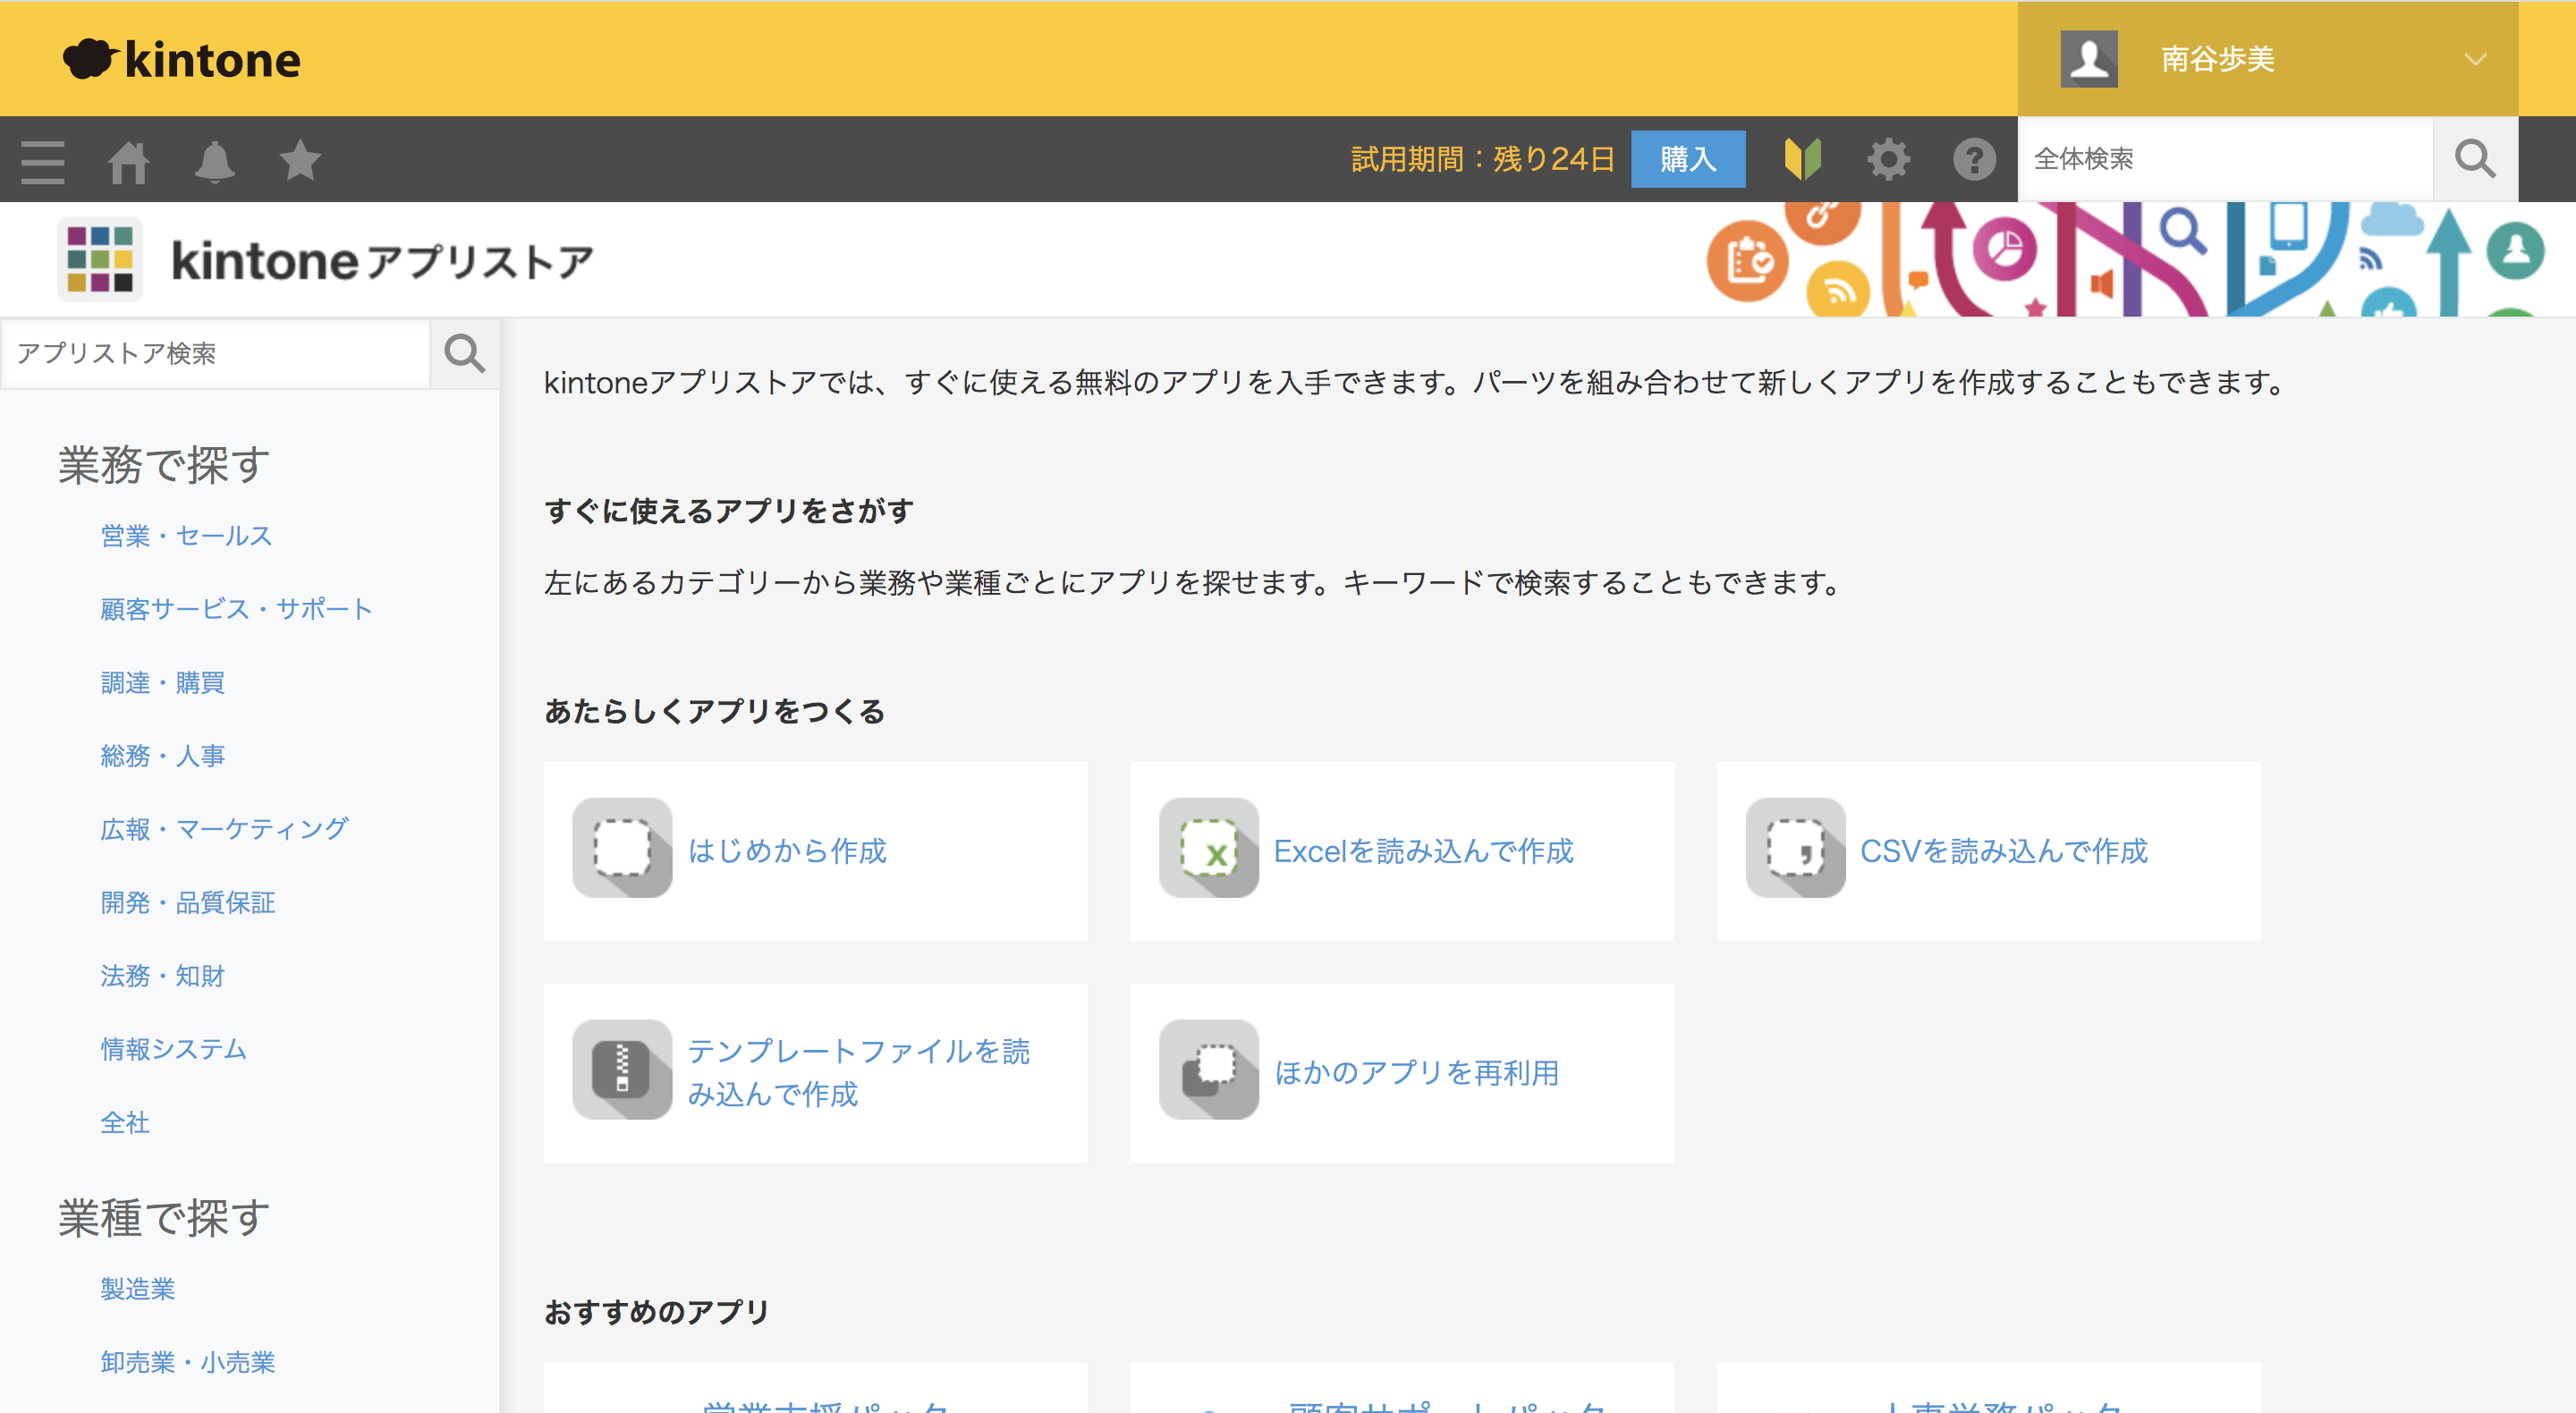Screen dimensions: 2576x1413
Task: Click the kintone app store grid icon
Action: point(99,260)
